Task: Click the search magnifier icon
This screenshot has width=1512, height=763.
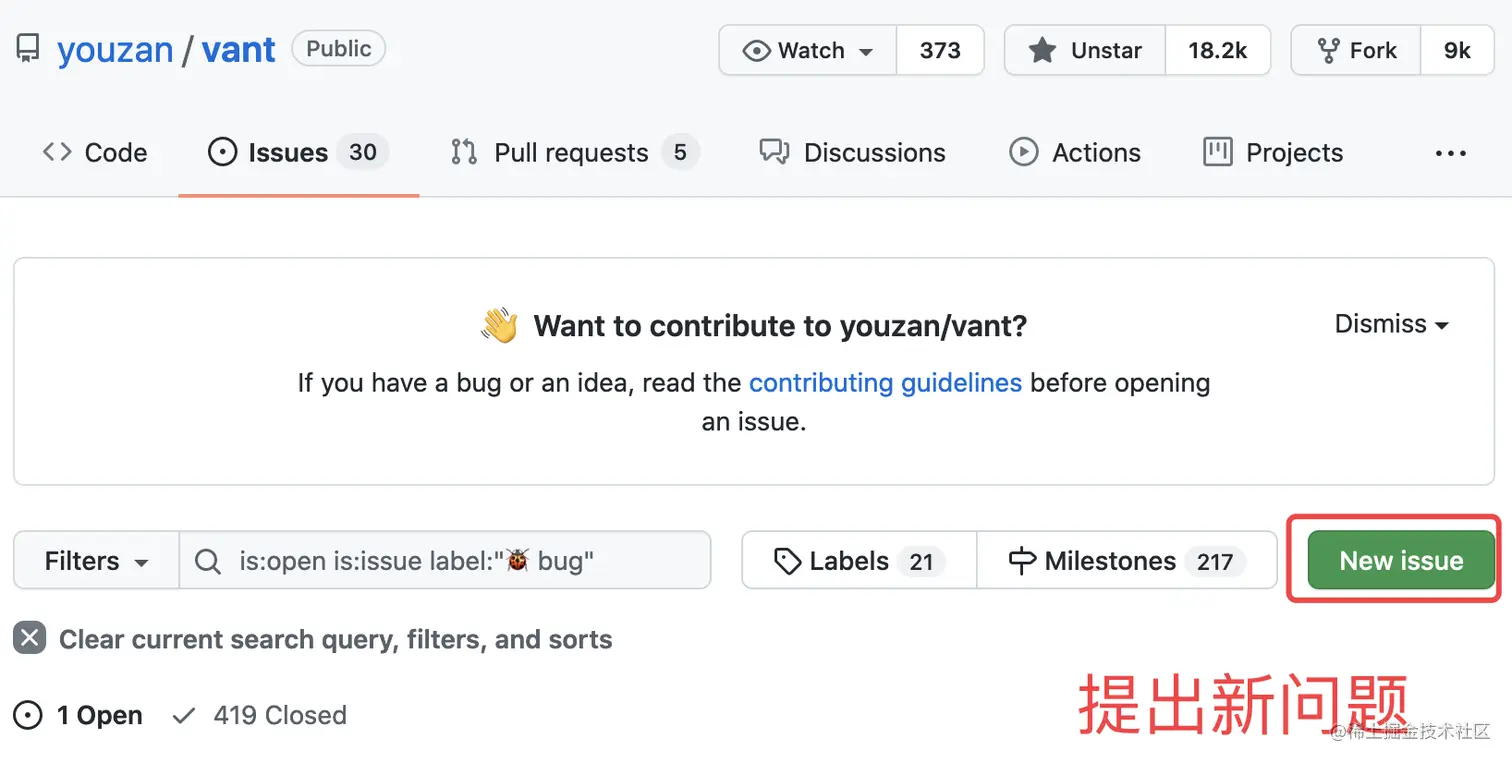Action: (x=208, y=561)
